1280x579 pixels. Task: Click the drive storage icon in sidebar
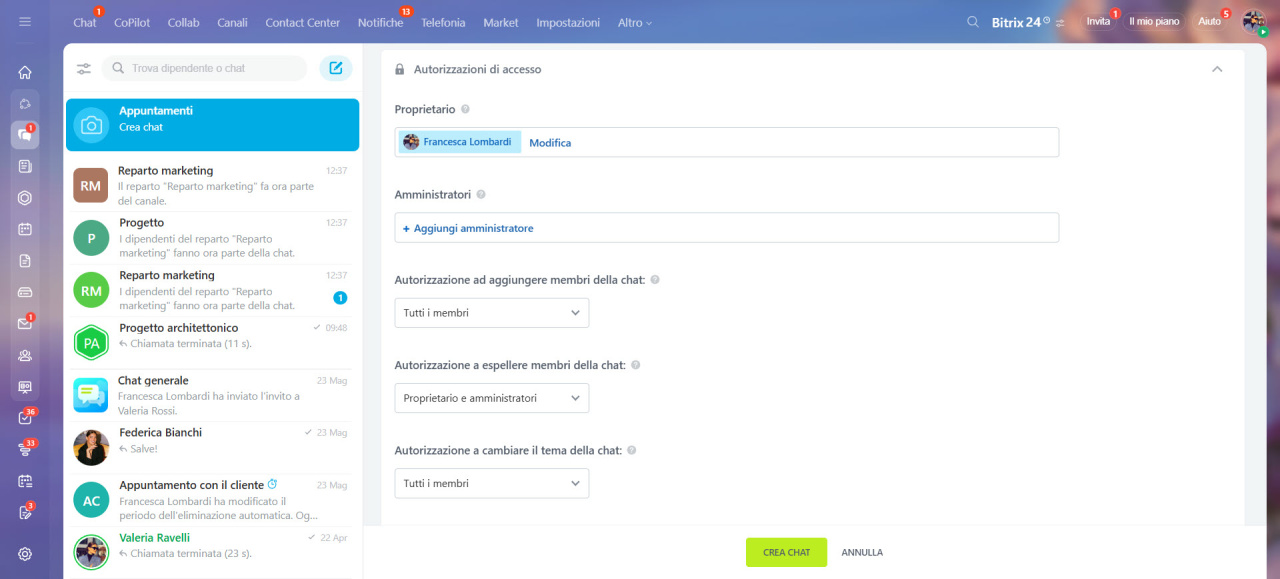[x=25, y=292]
